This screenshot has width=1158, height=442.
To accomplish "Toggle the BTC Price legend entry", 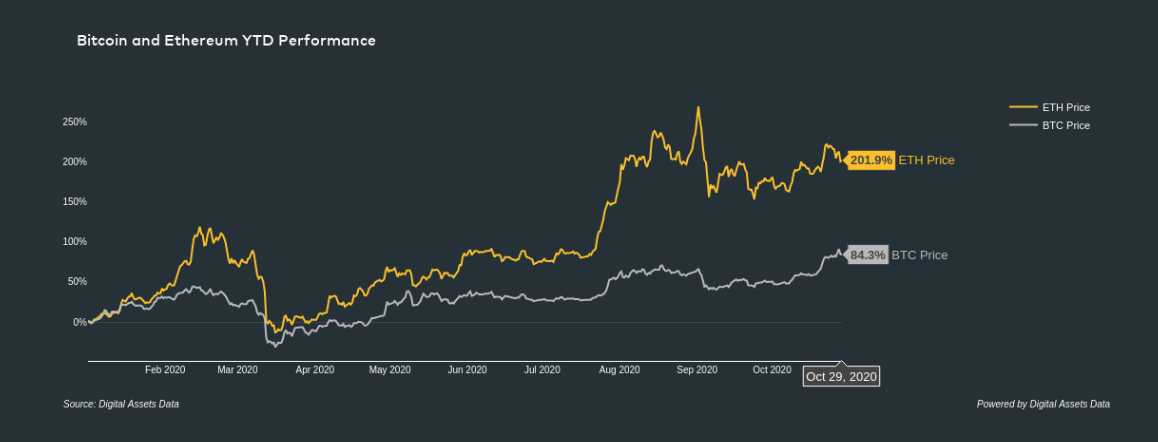I will [1049, 126].
